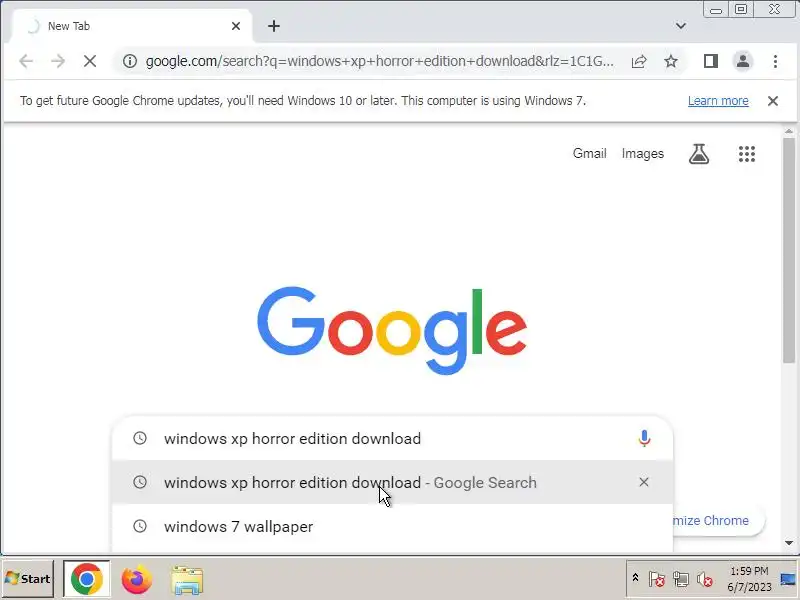Click the voice search microphone icon
The height and width of the screenshot is (600, 800).
[644, 438]
